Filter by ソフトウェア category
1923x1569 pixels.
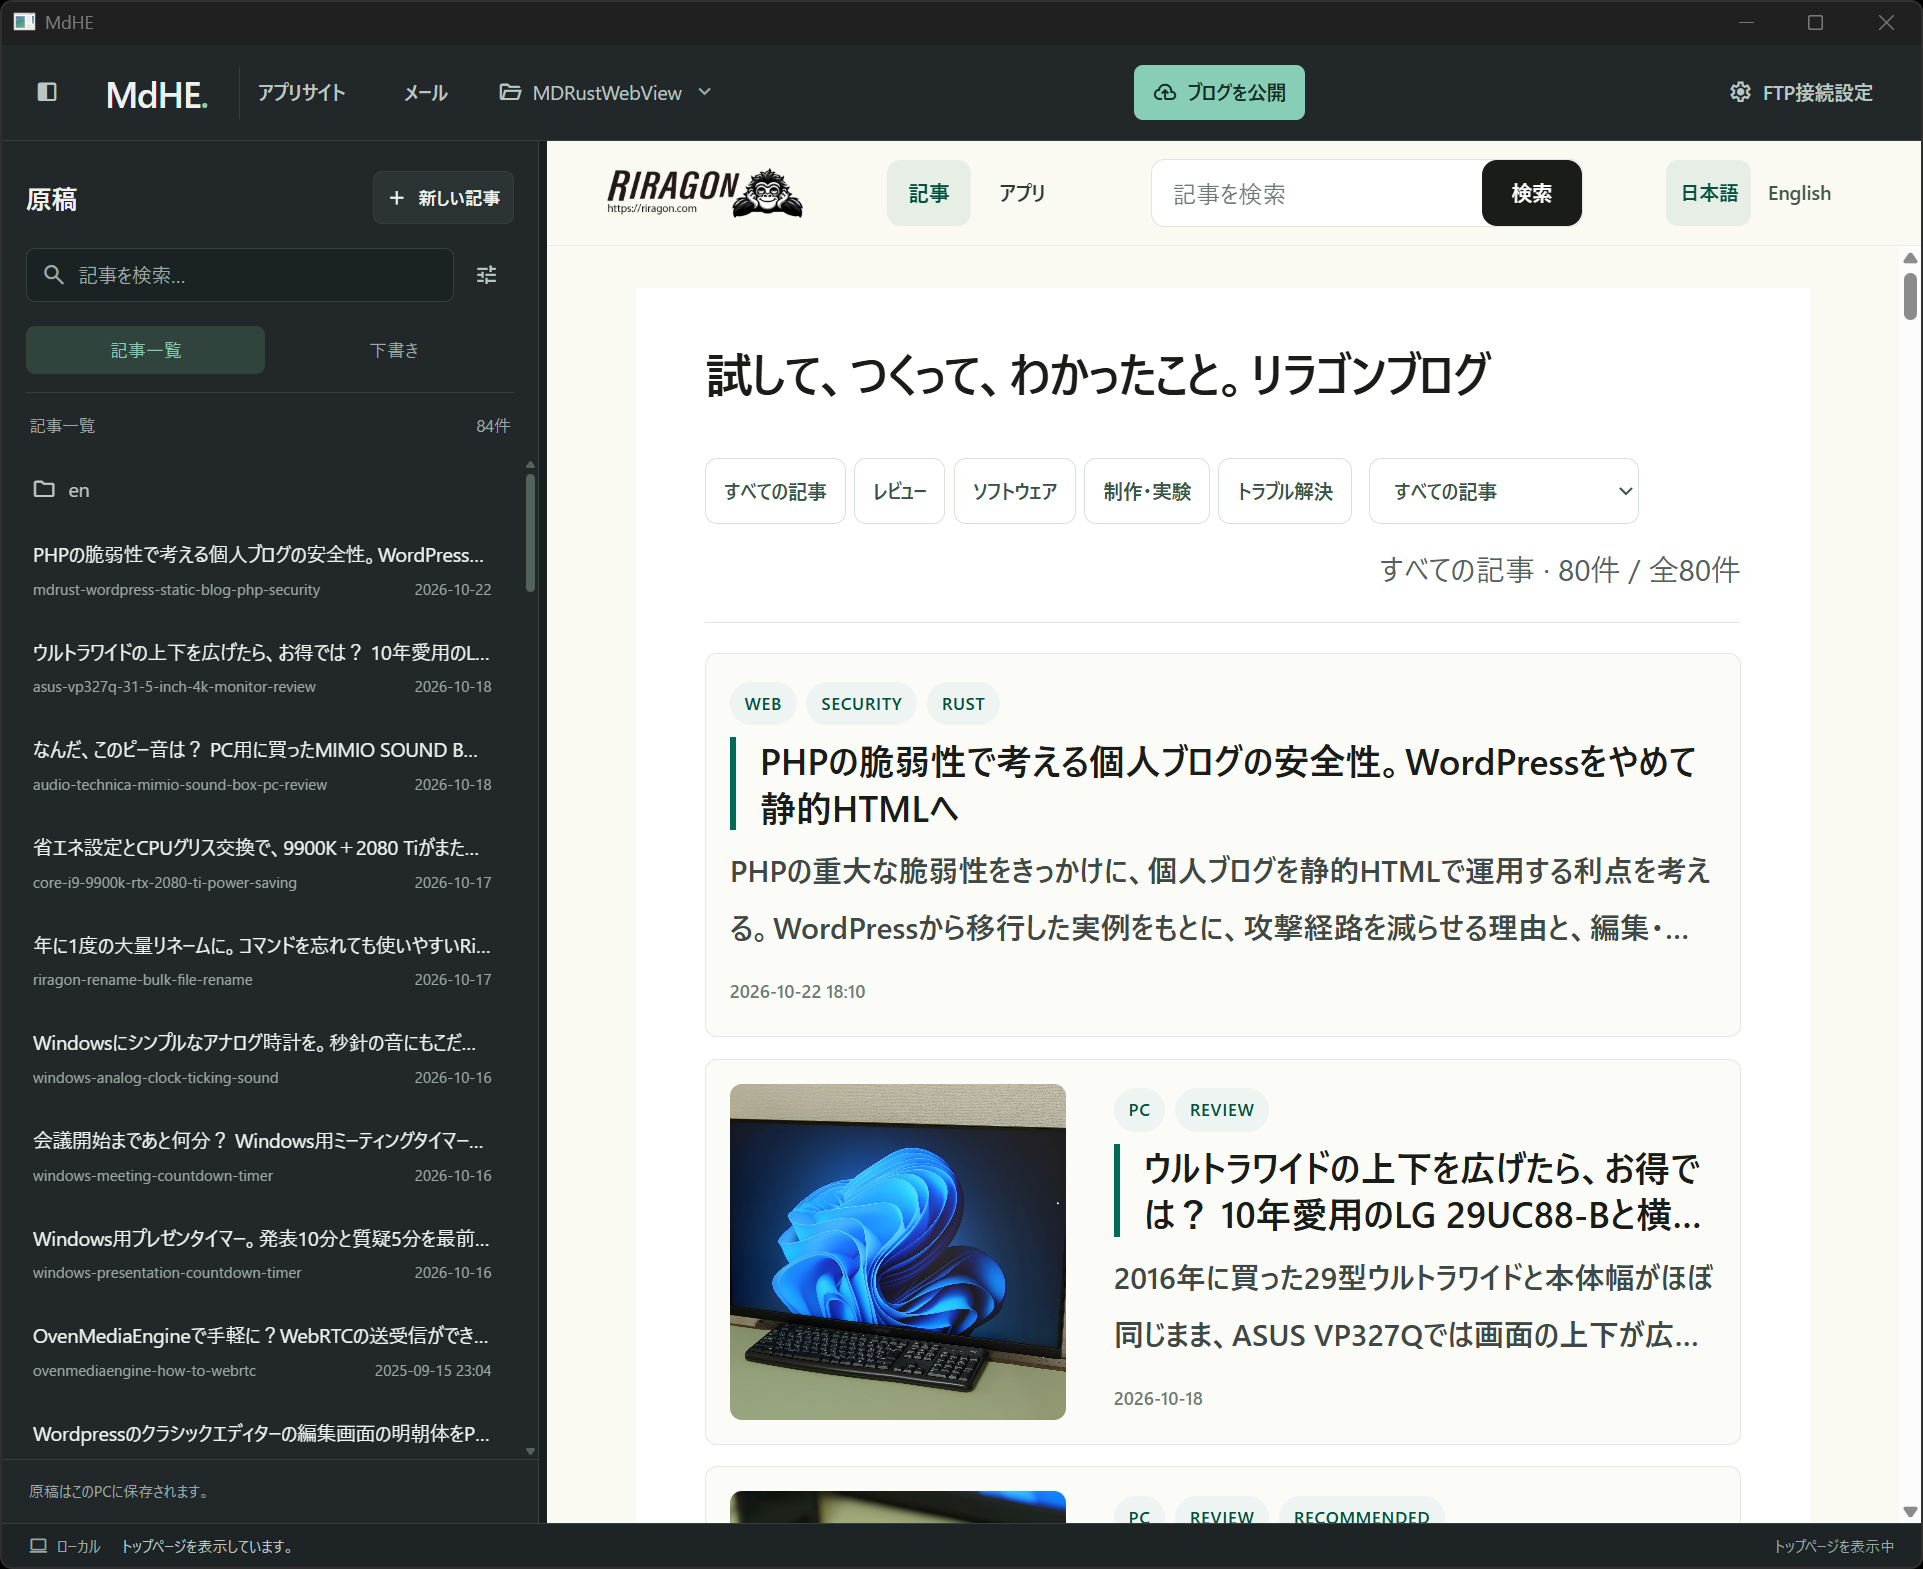(x=1014, y=491)
